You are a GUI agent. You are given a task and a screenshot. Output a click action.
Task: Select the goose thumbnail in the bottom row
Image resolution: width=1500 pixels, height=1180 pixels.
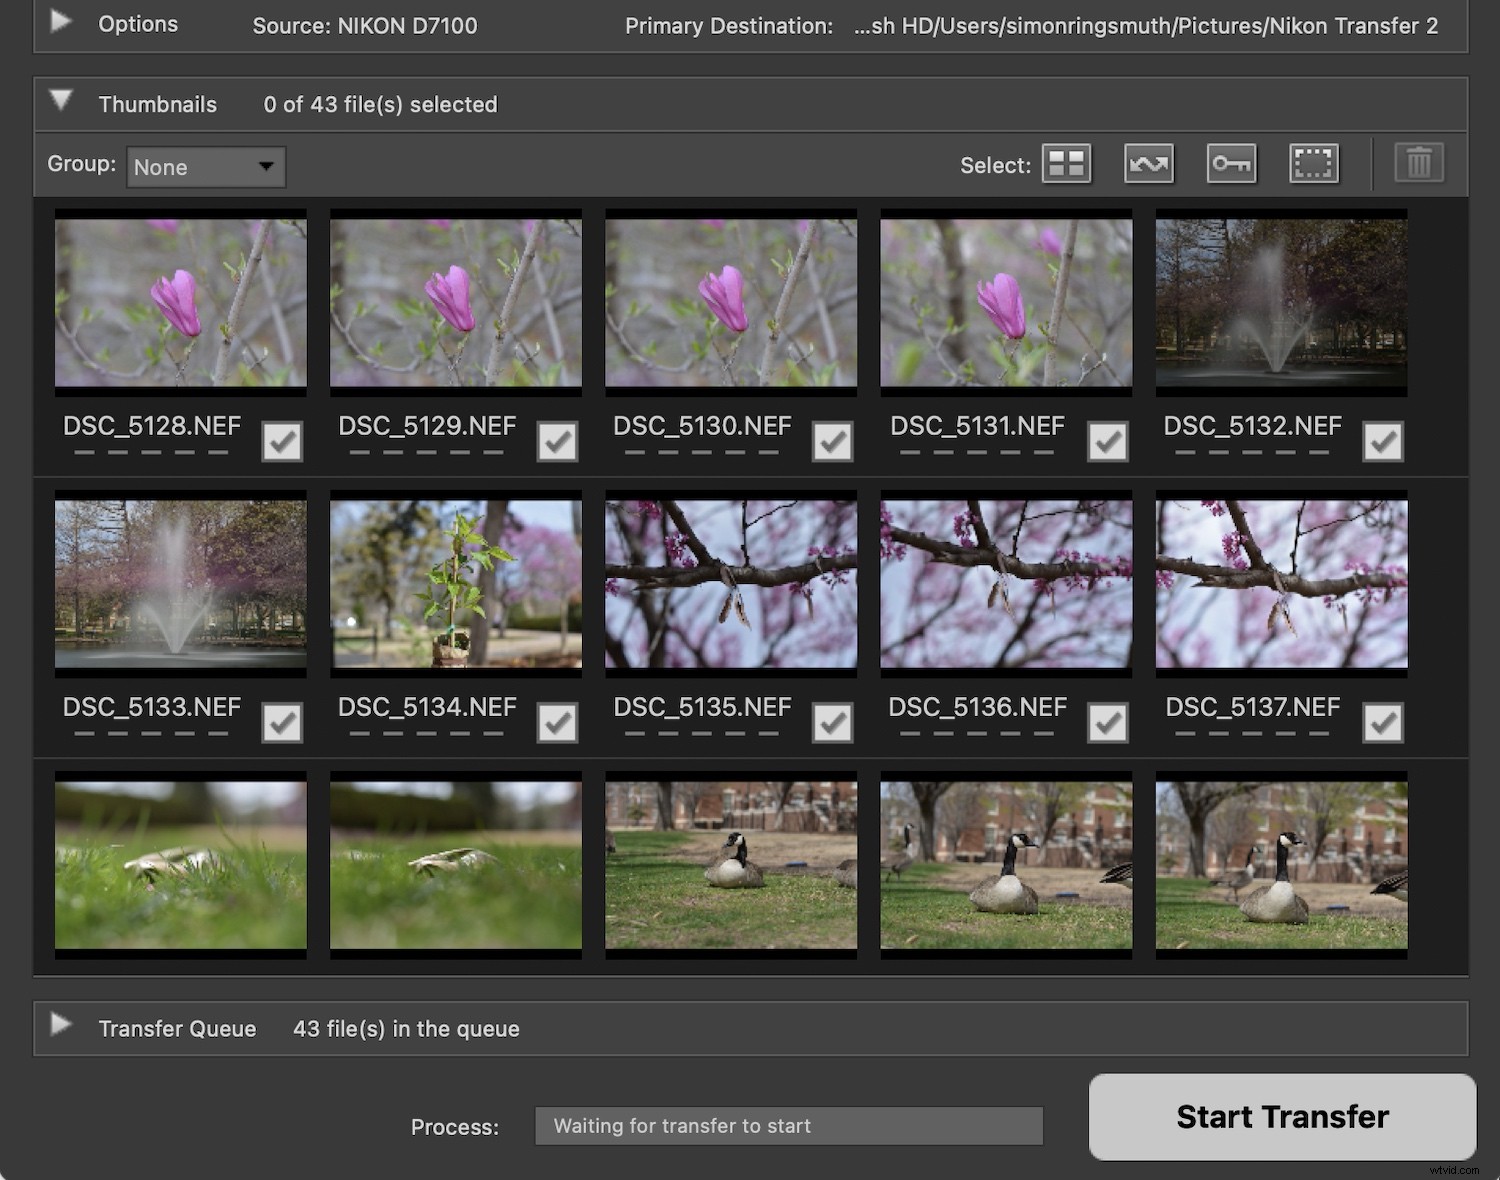point(730,864)
